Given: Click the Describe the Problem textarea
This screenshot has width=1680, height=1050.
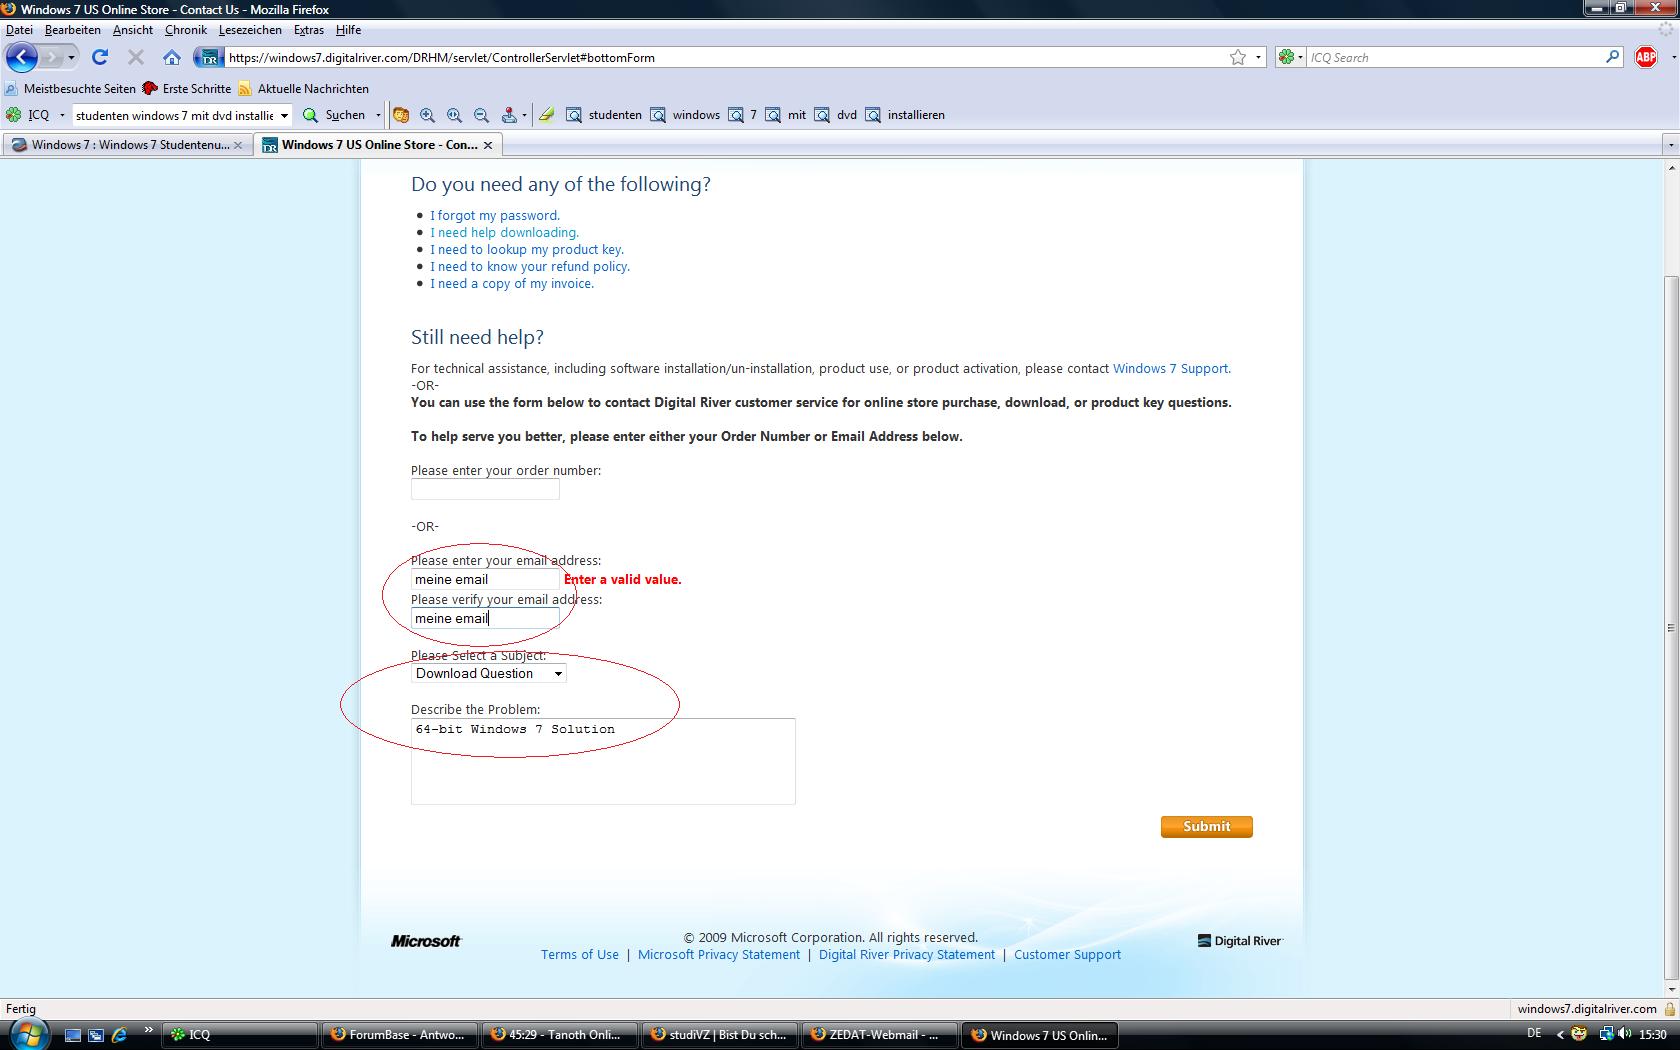Looking at the screenshot, I should coord(603,761).
